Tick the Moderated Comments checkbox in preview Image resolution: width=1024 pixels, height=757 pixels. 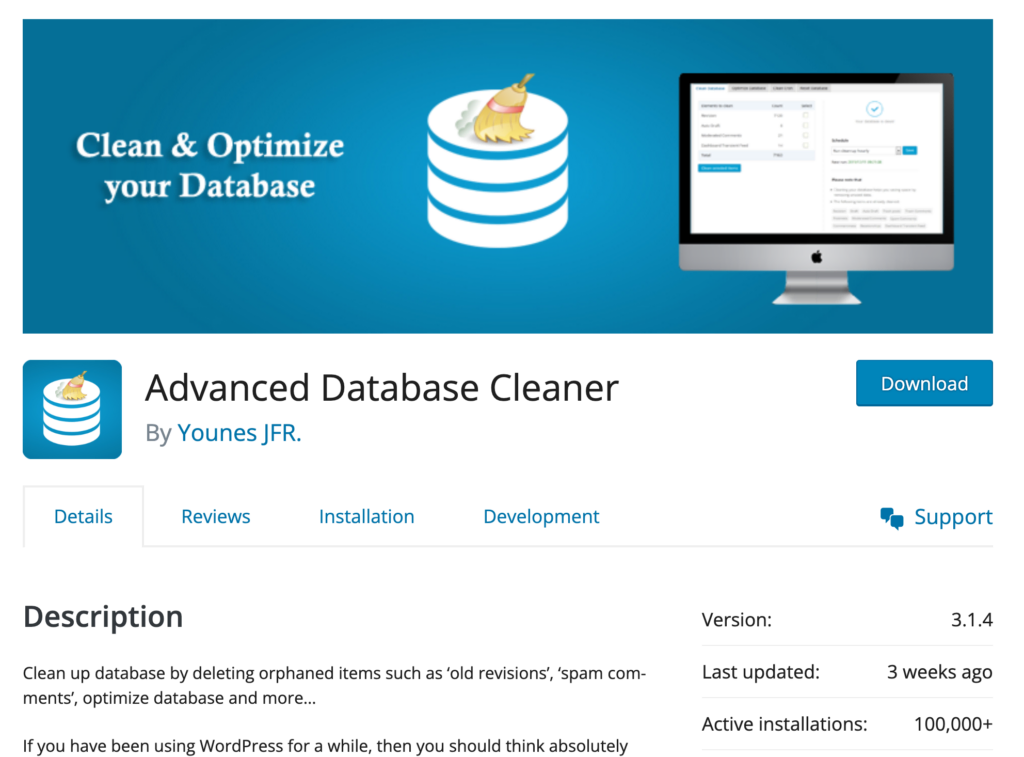(x=805, y=135)
